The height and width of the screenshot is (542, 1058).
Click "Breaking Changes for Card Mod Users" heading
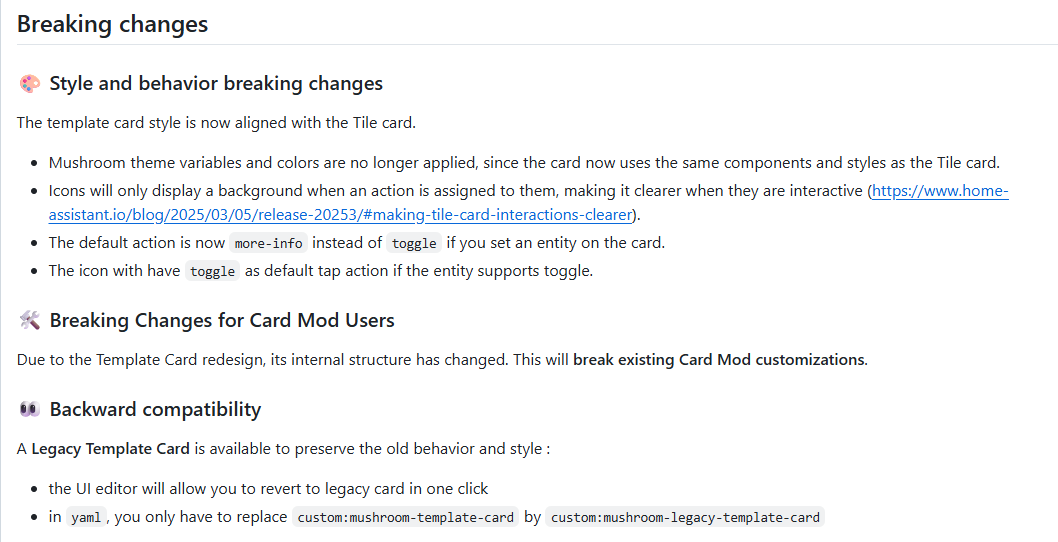coord(222,321)
